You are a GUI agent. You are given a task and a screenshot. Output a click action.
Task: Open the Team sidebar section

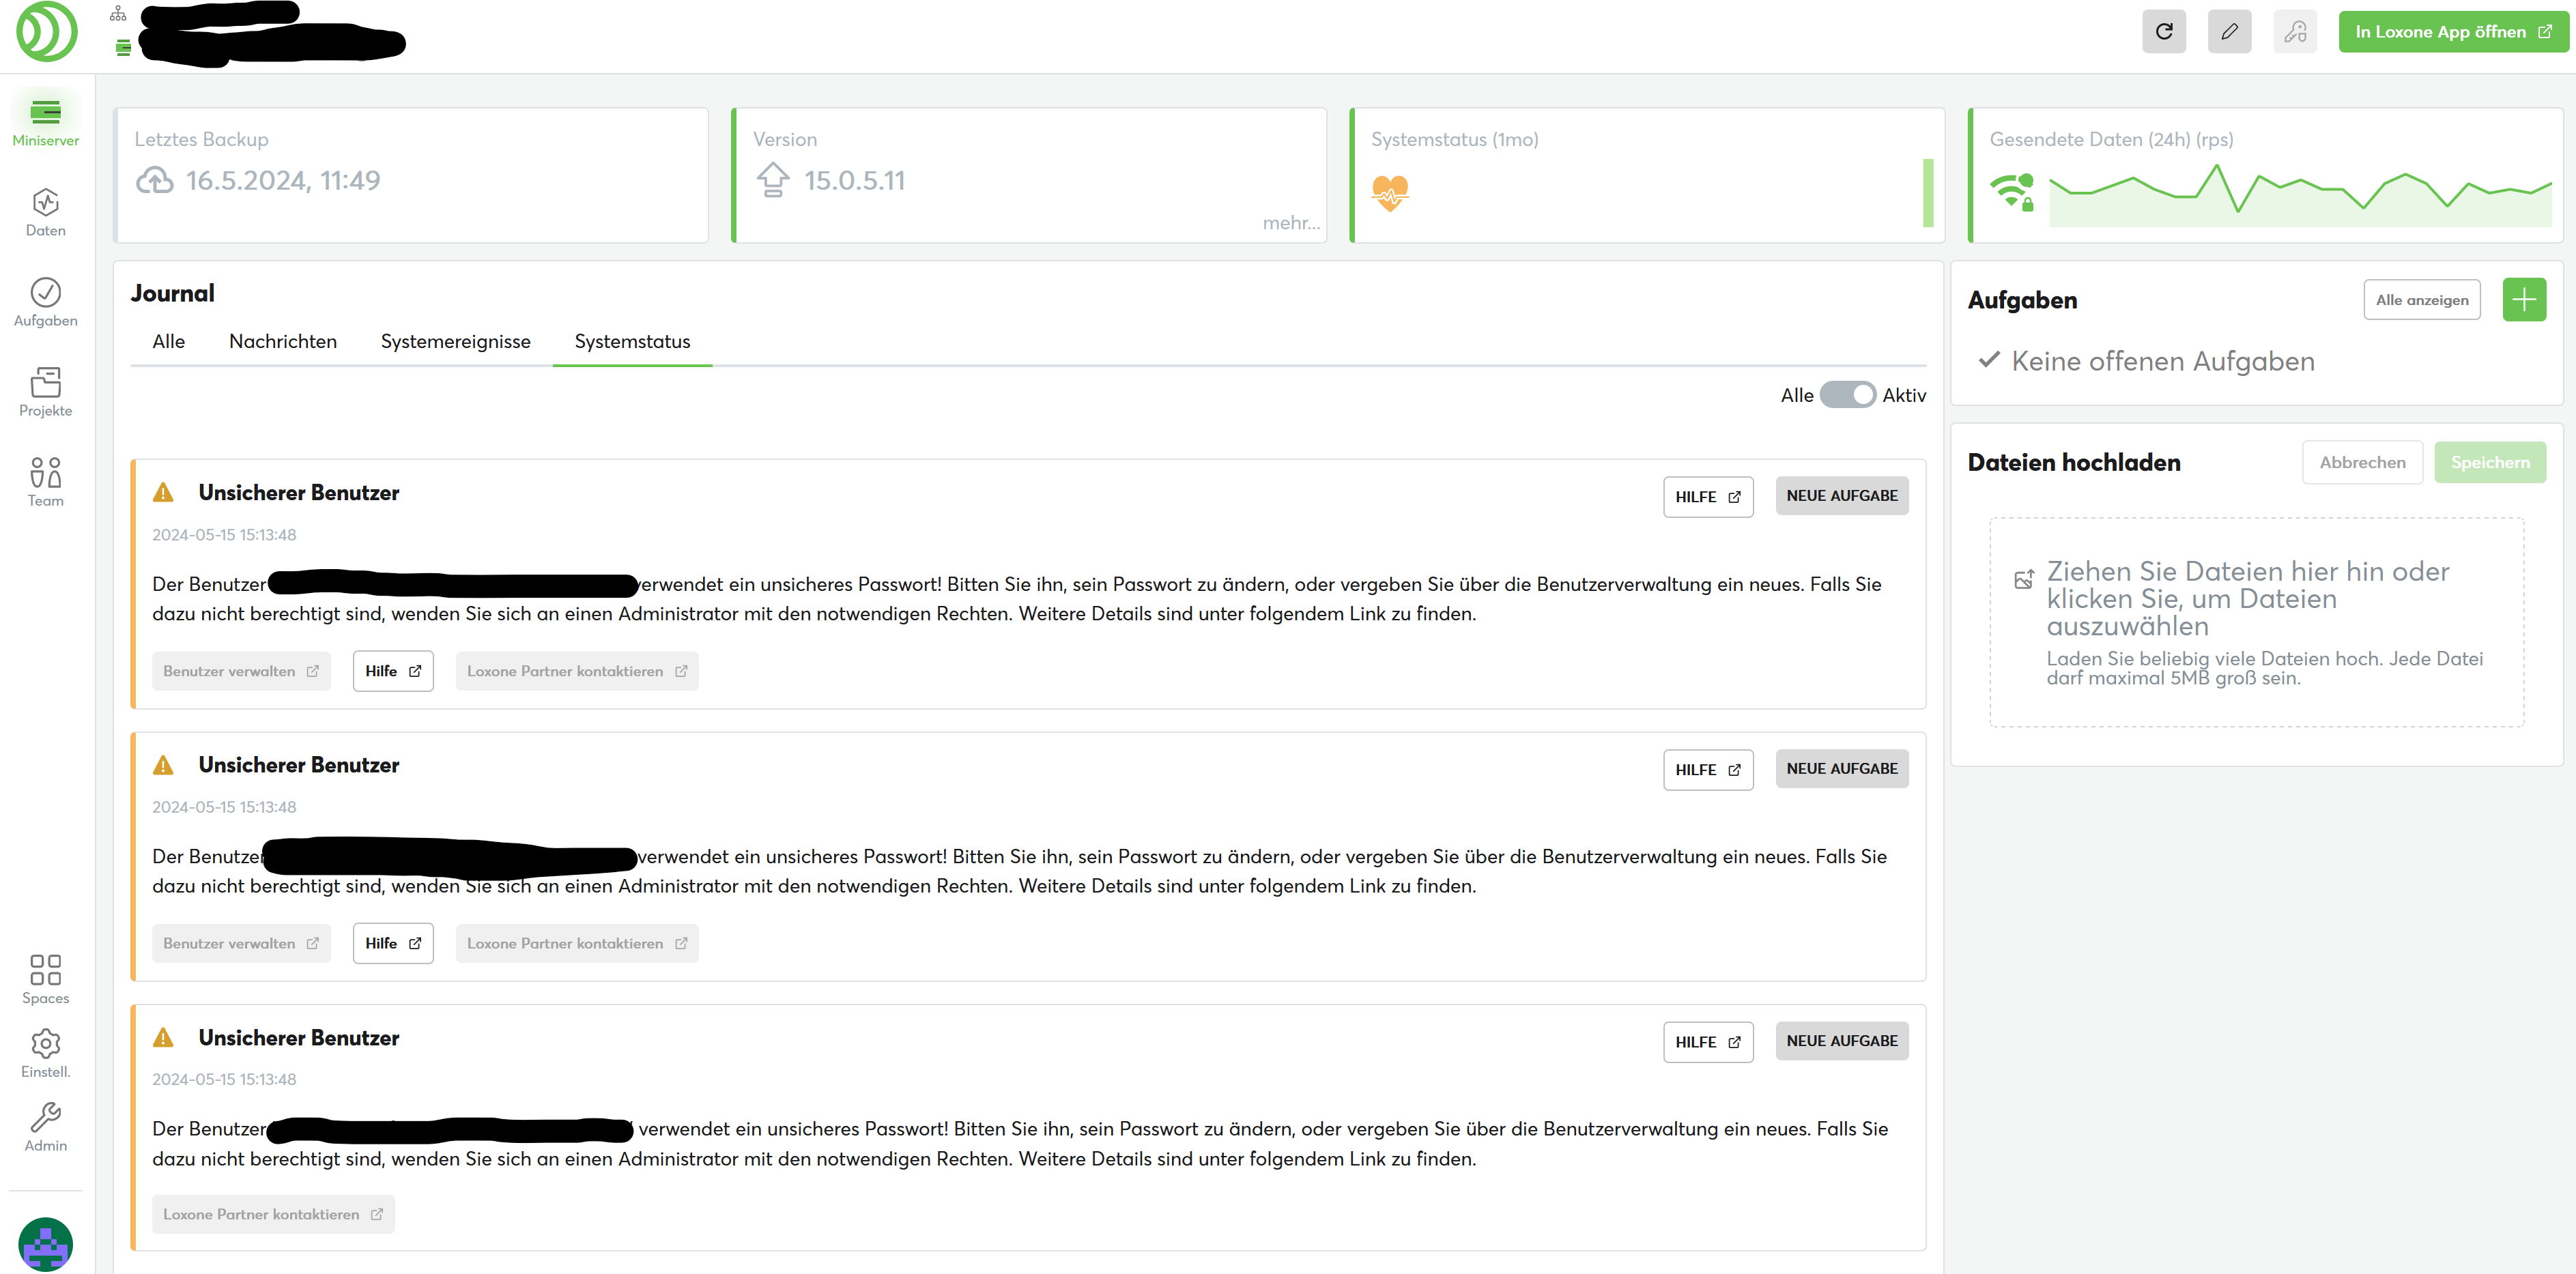point(45,482)
